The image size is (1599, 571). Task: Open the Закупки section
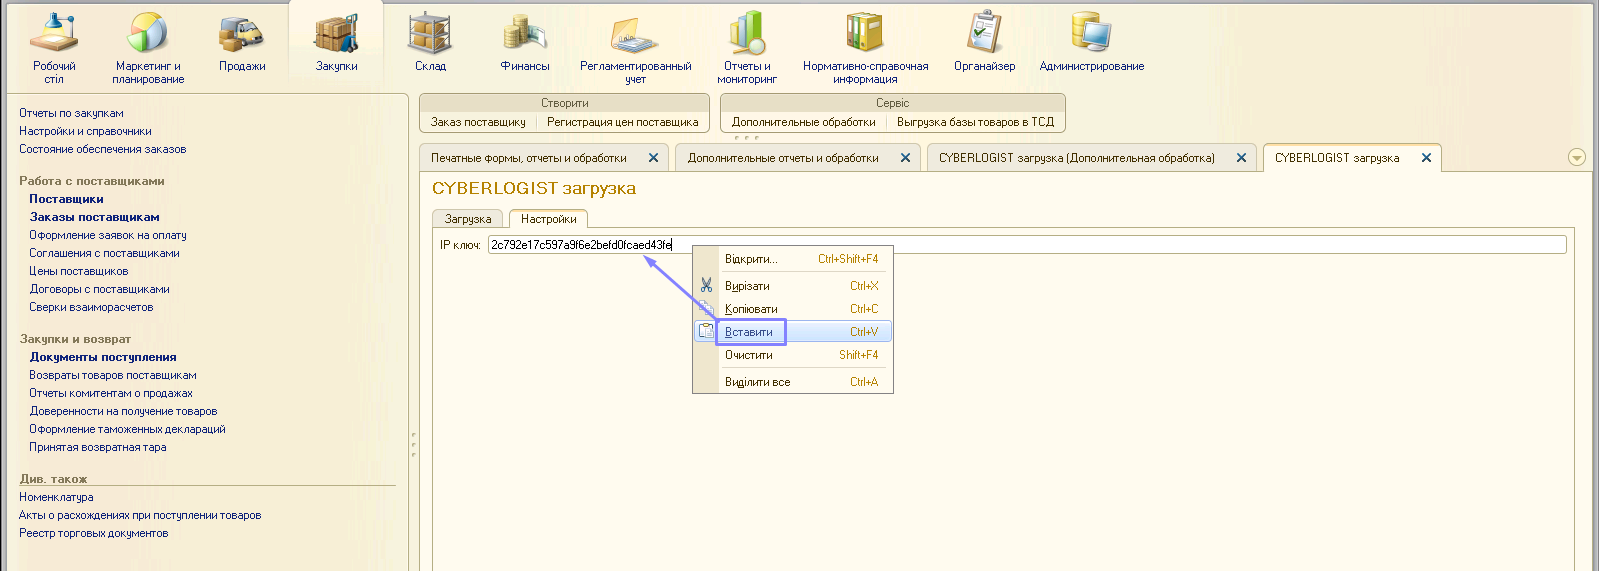click(337, 44)
